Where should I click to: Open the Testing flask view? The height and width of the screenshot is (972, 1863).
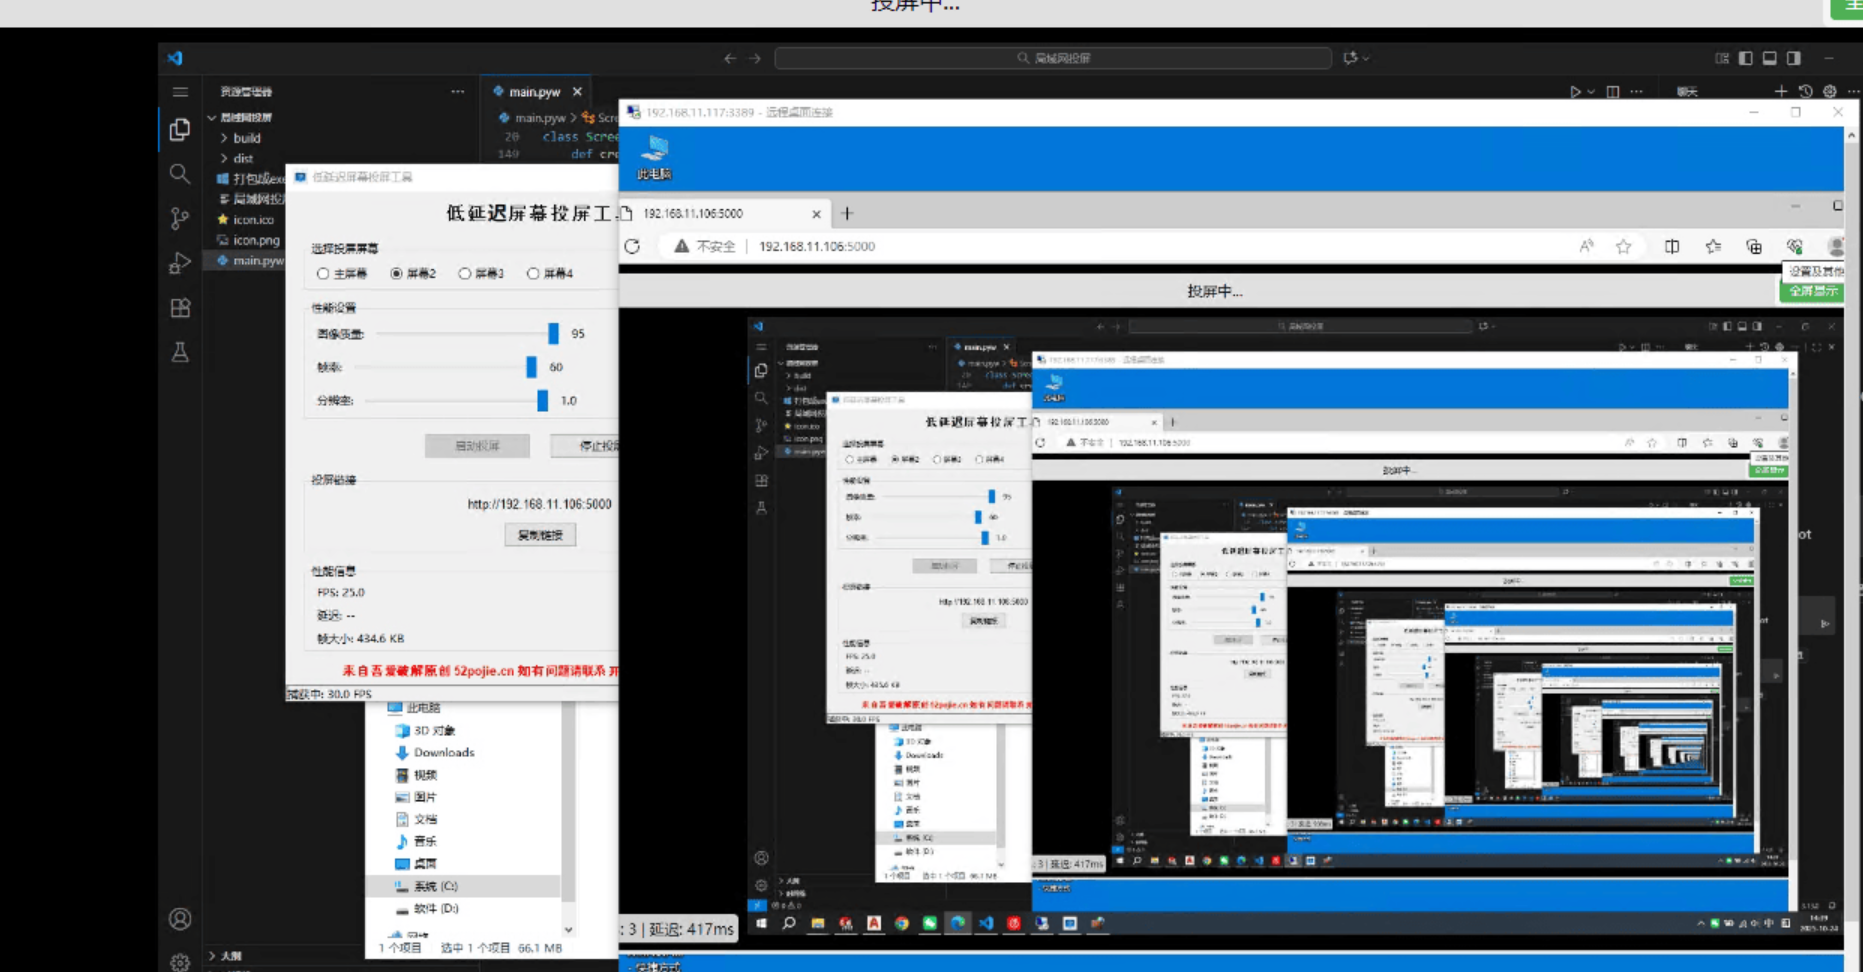pyautogui.click(x=180, y=352)
